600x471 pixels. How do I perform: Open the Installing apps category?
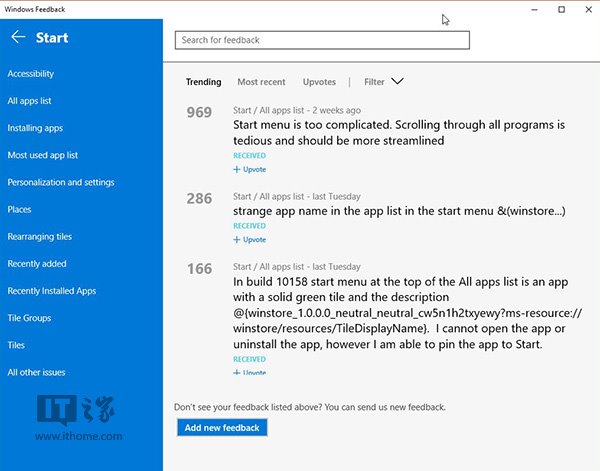coord(35,128)
